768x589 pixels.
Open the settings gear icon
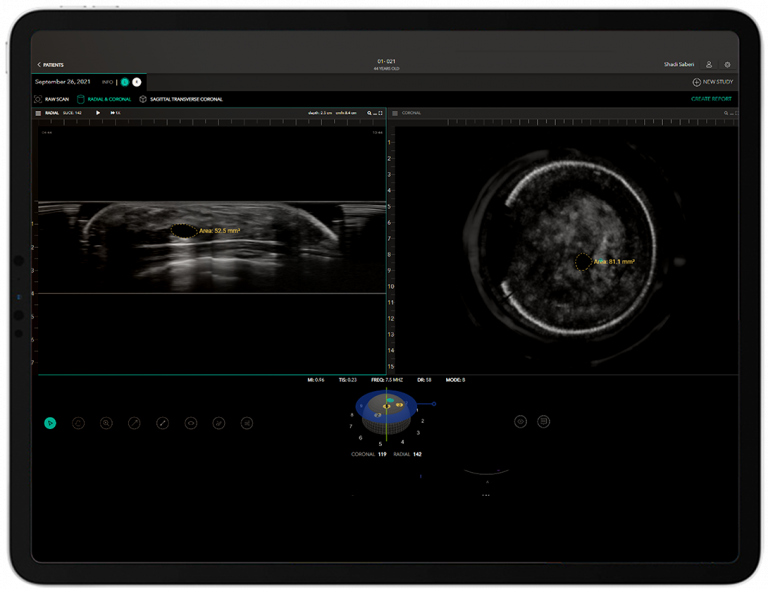pos(727,65)
